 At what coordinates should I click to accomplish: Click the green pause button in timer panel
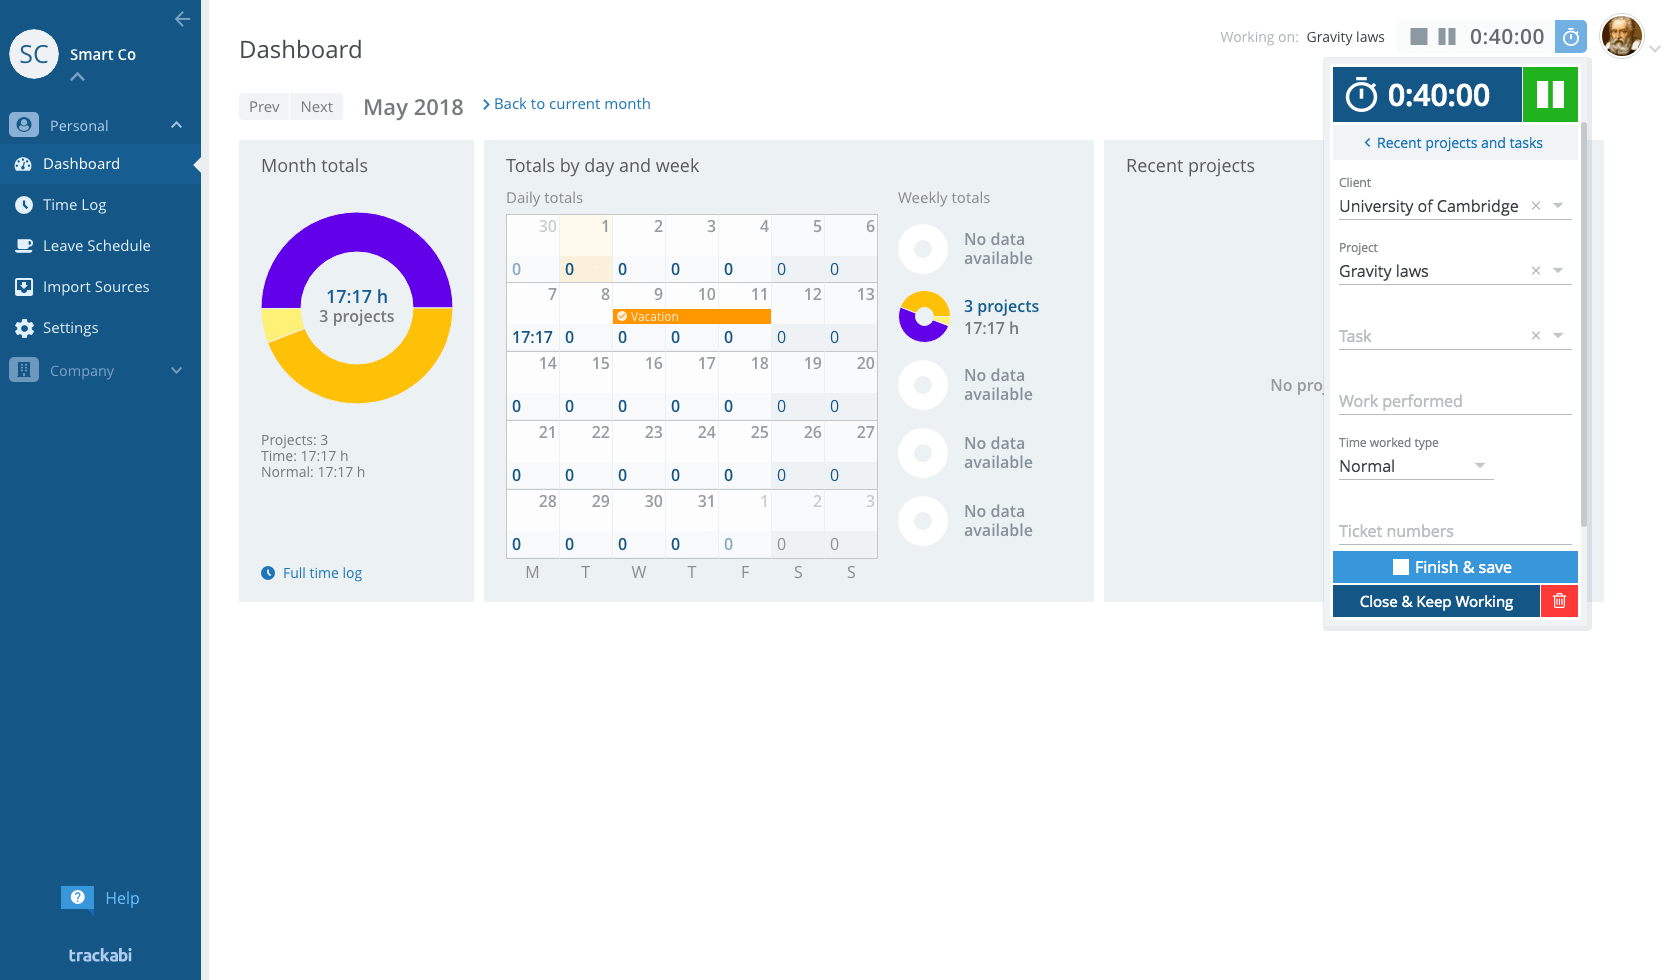(1550, 95)
